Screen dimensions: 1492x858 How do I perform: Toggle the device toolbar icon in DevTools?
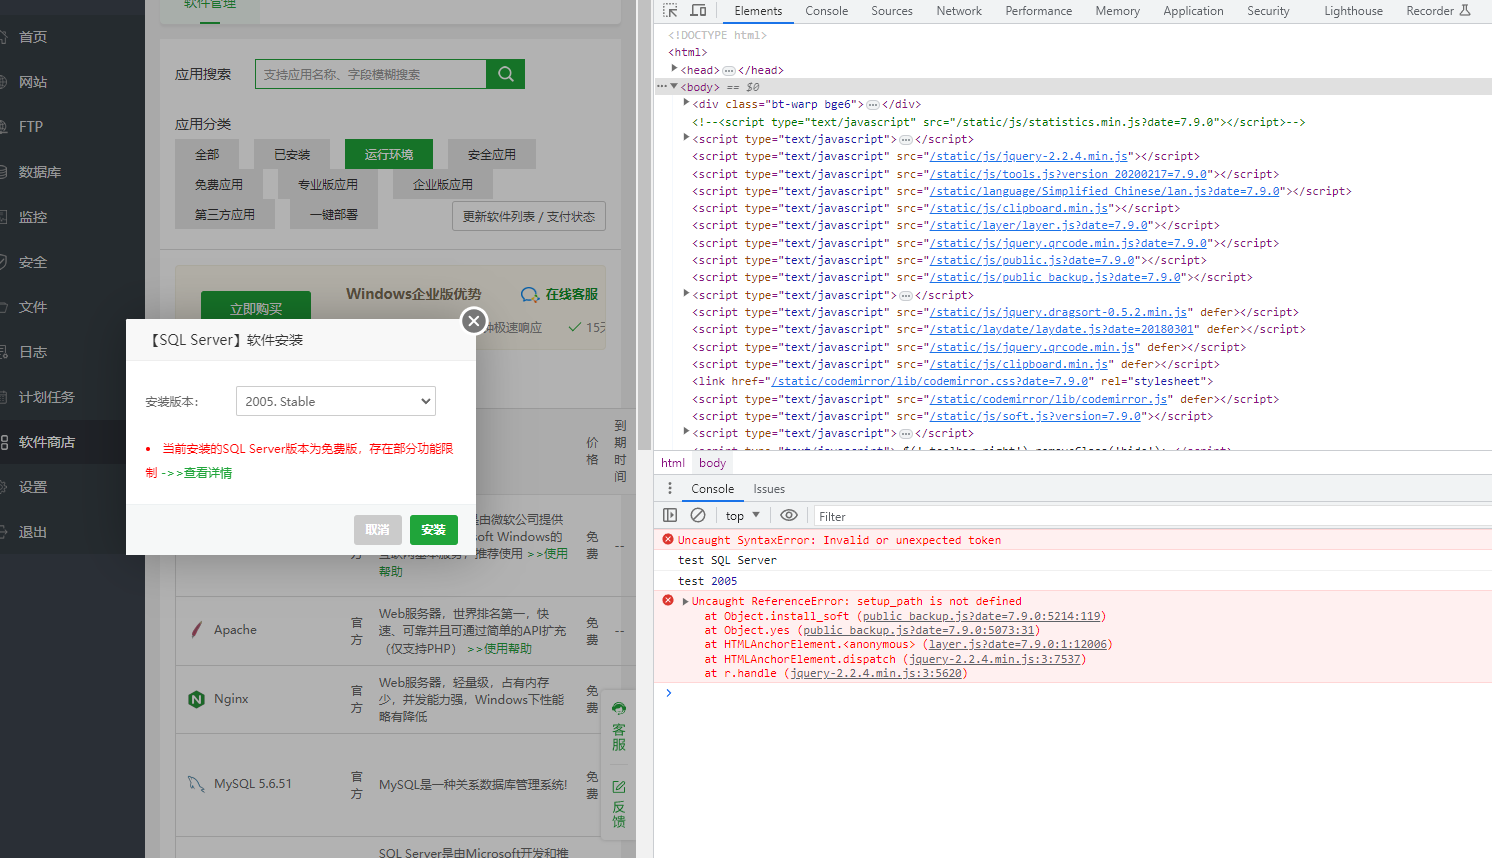coord(698,10)
